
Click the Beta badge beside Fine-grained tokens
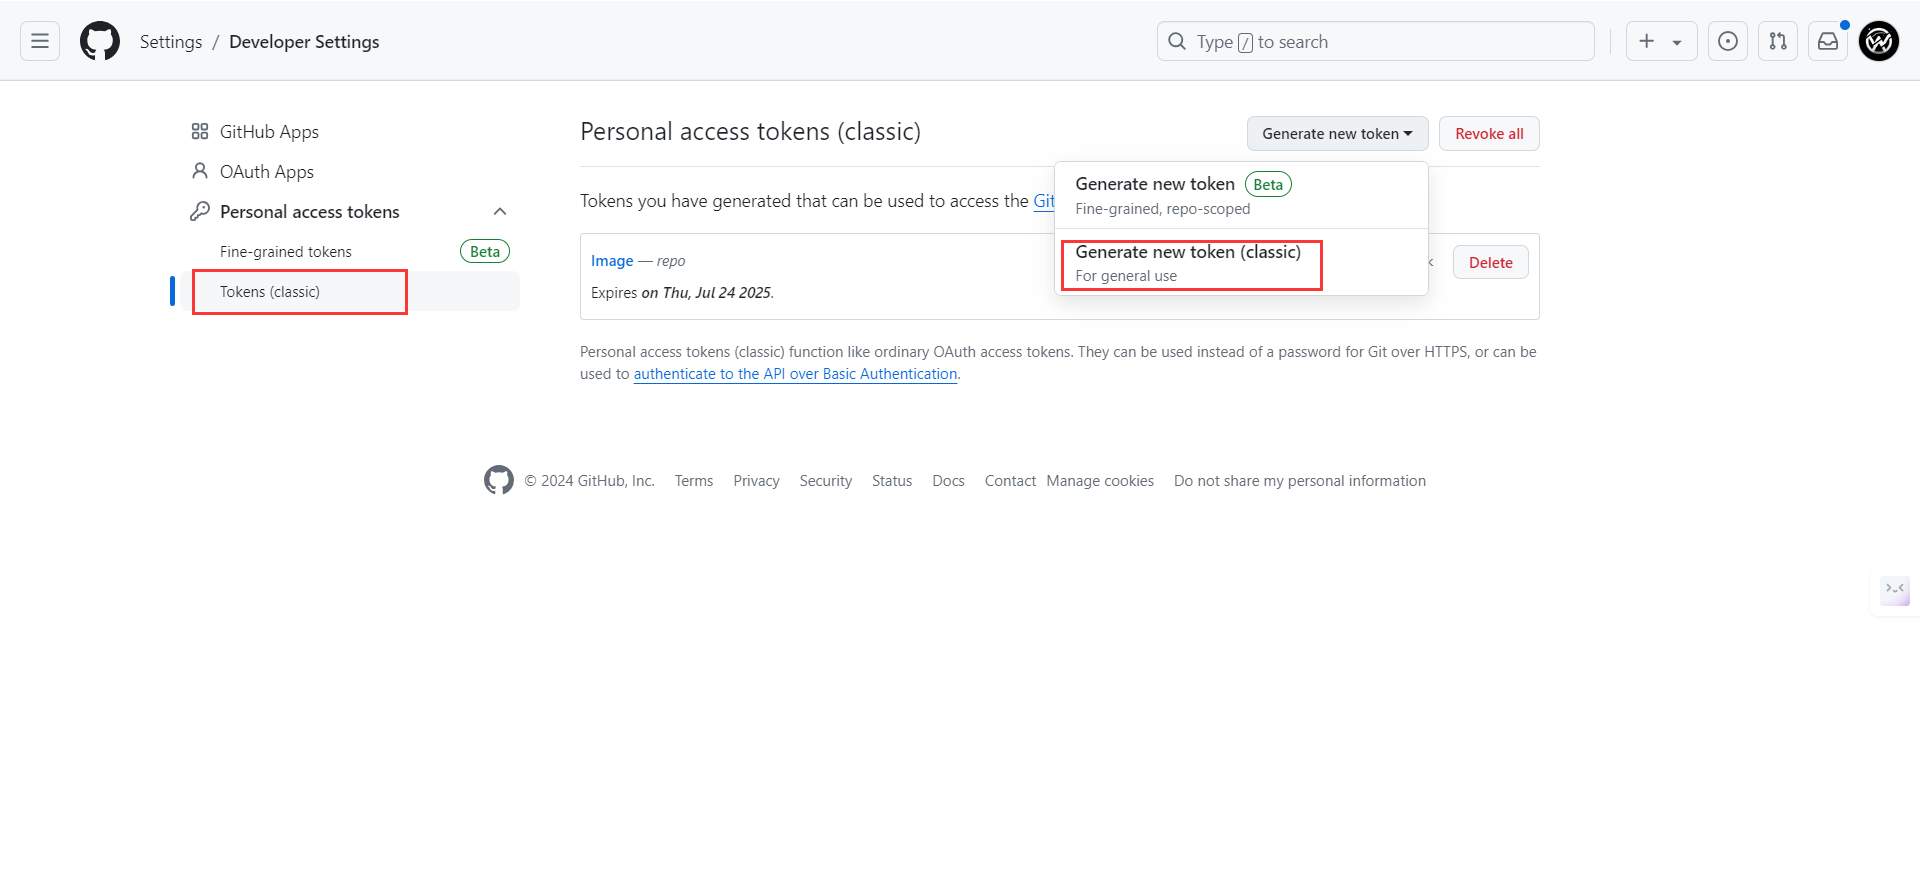click(485, 252)
